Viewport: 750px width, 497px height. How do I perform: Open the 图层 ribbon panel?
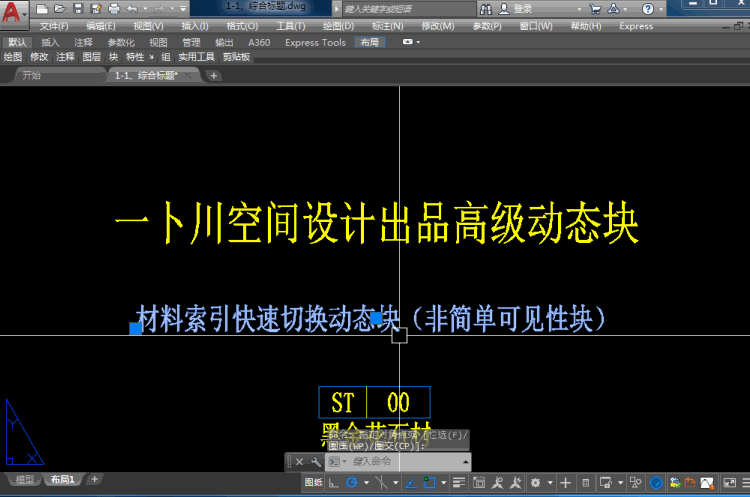pos(91,57)
